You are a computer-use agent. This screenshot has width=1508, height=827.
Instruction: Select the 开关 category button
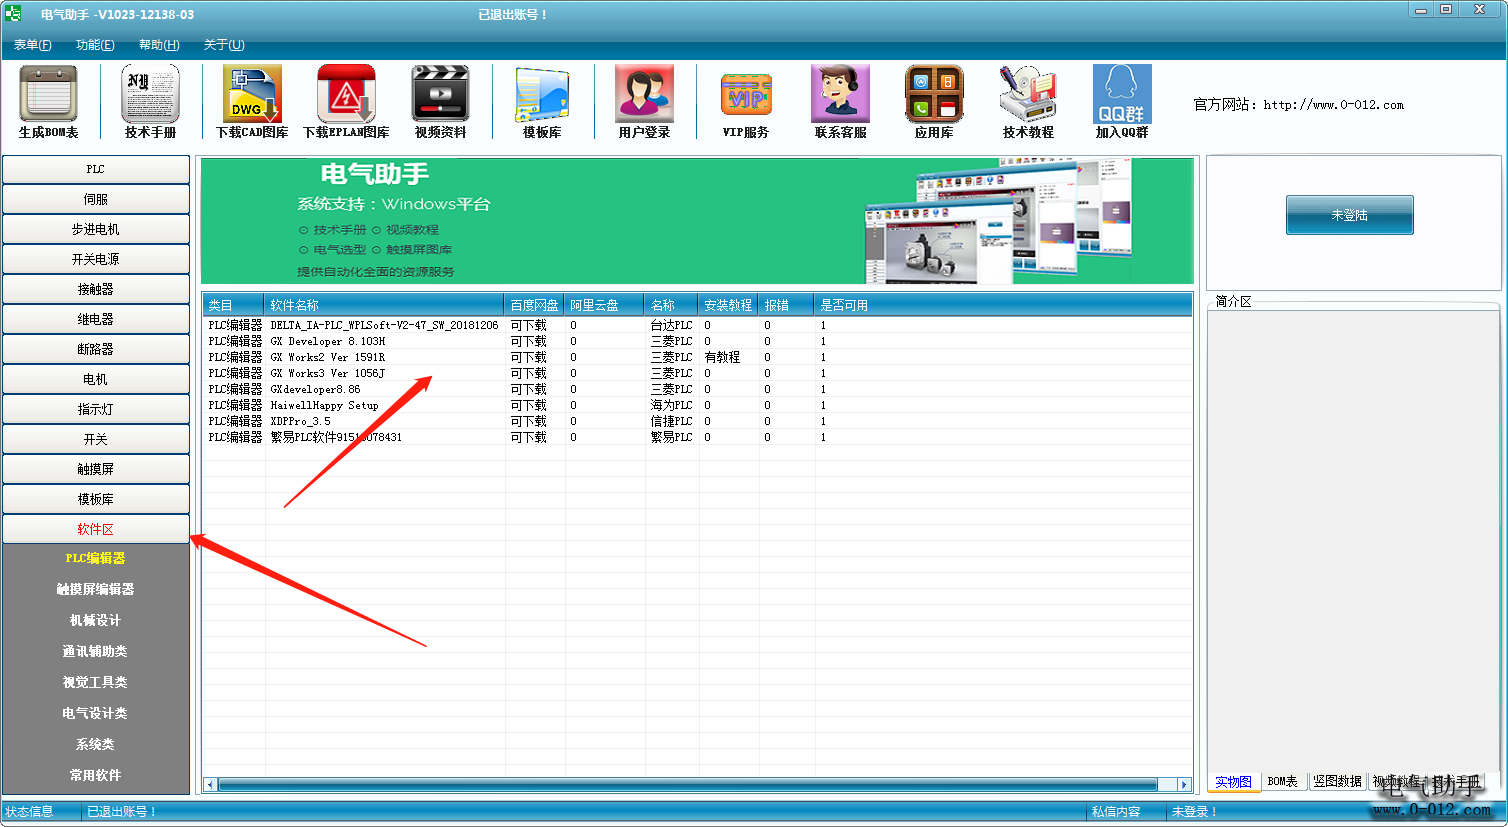click(95, 439)
